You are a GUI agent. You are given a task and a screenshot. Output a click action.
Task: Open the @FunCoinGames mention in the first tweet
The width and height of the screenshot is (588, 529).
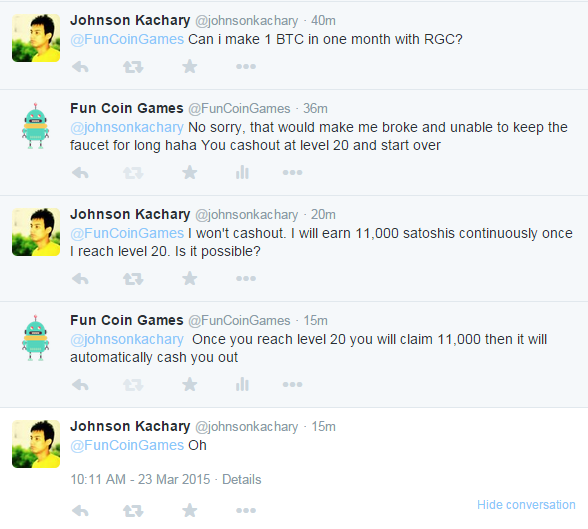point(127,39)
